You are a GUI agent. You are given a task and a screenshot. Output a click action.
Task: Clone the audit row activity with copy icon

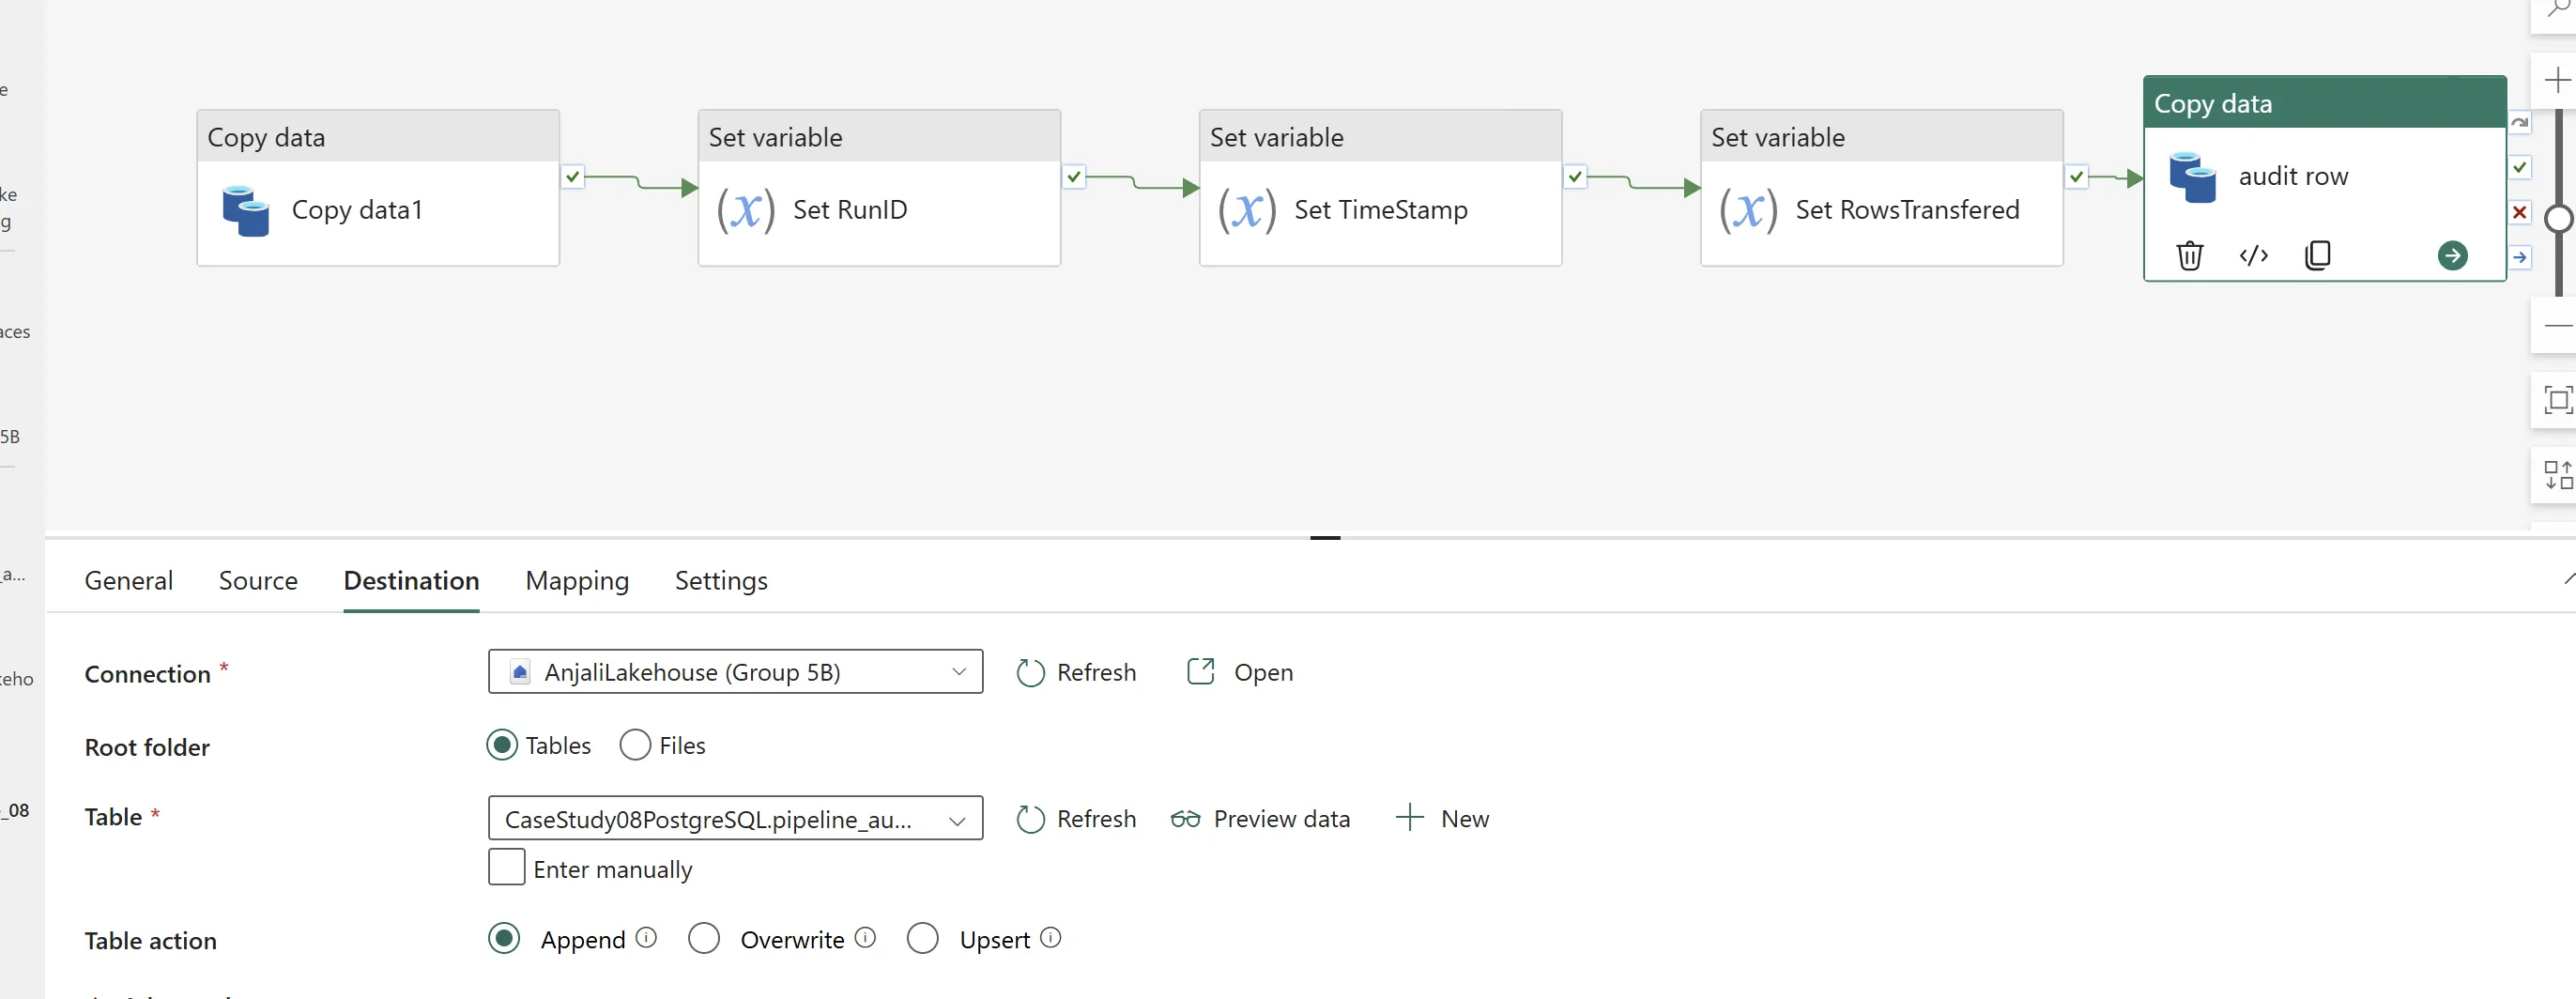tap(2317, 256)
